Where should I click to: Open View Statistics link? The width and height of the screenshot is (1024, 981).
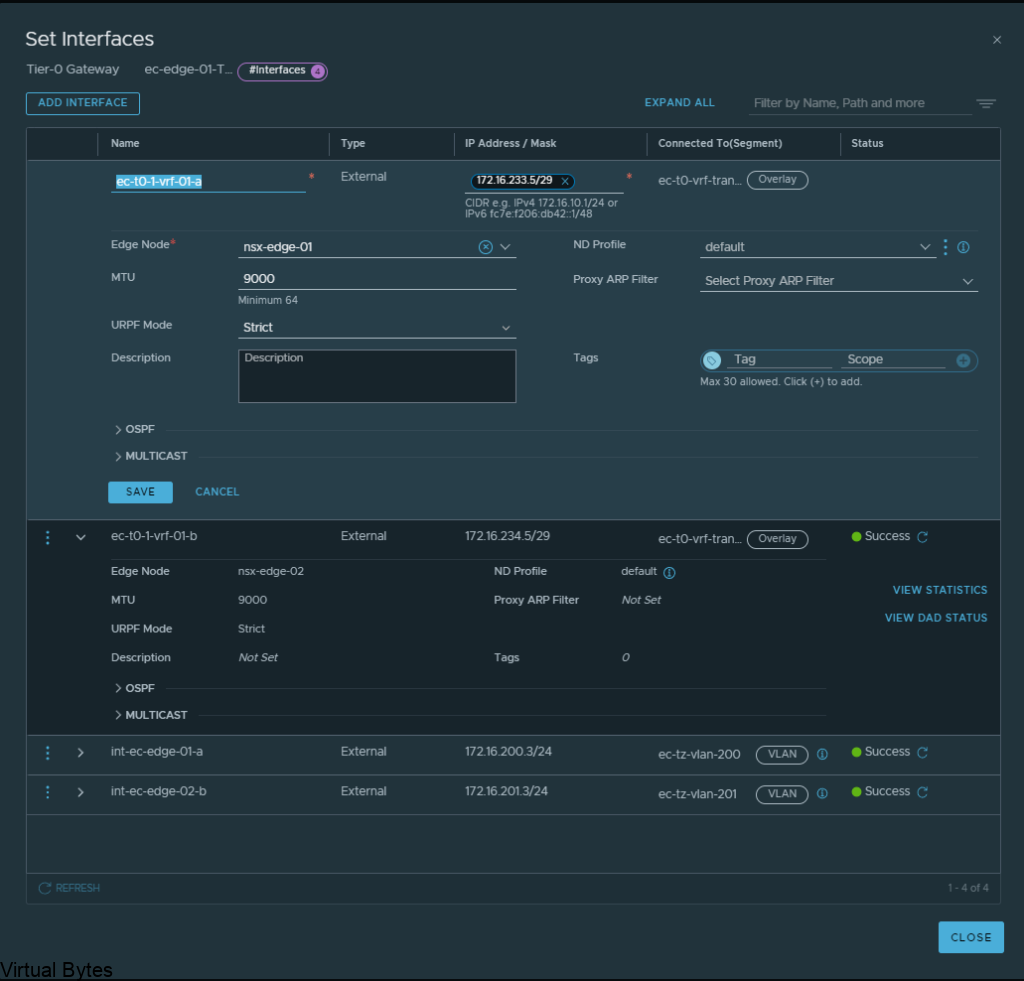point(939,590)
